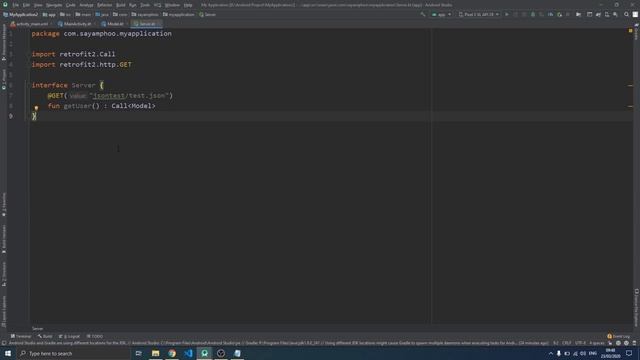
Task: Click the Sync Project with Gradle icon
Action: click(598, 14)
